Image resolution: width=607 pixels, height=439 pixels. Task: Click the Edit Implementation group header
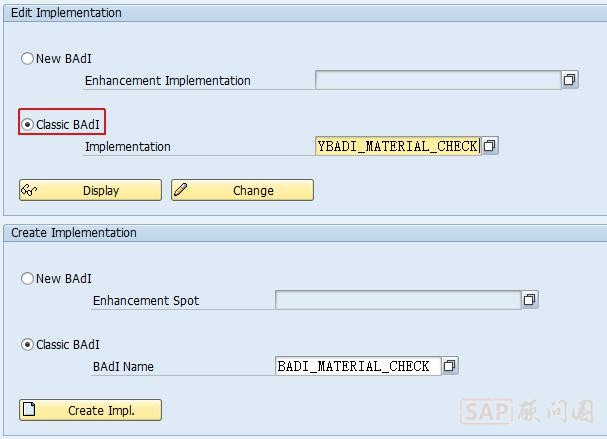click(x=66, y=13)
